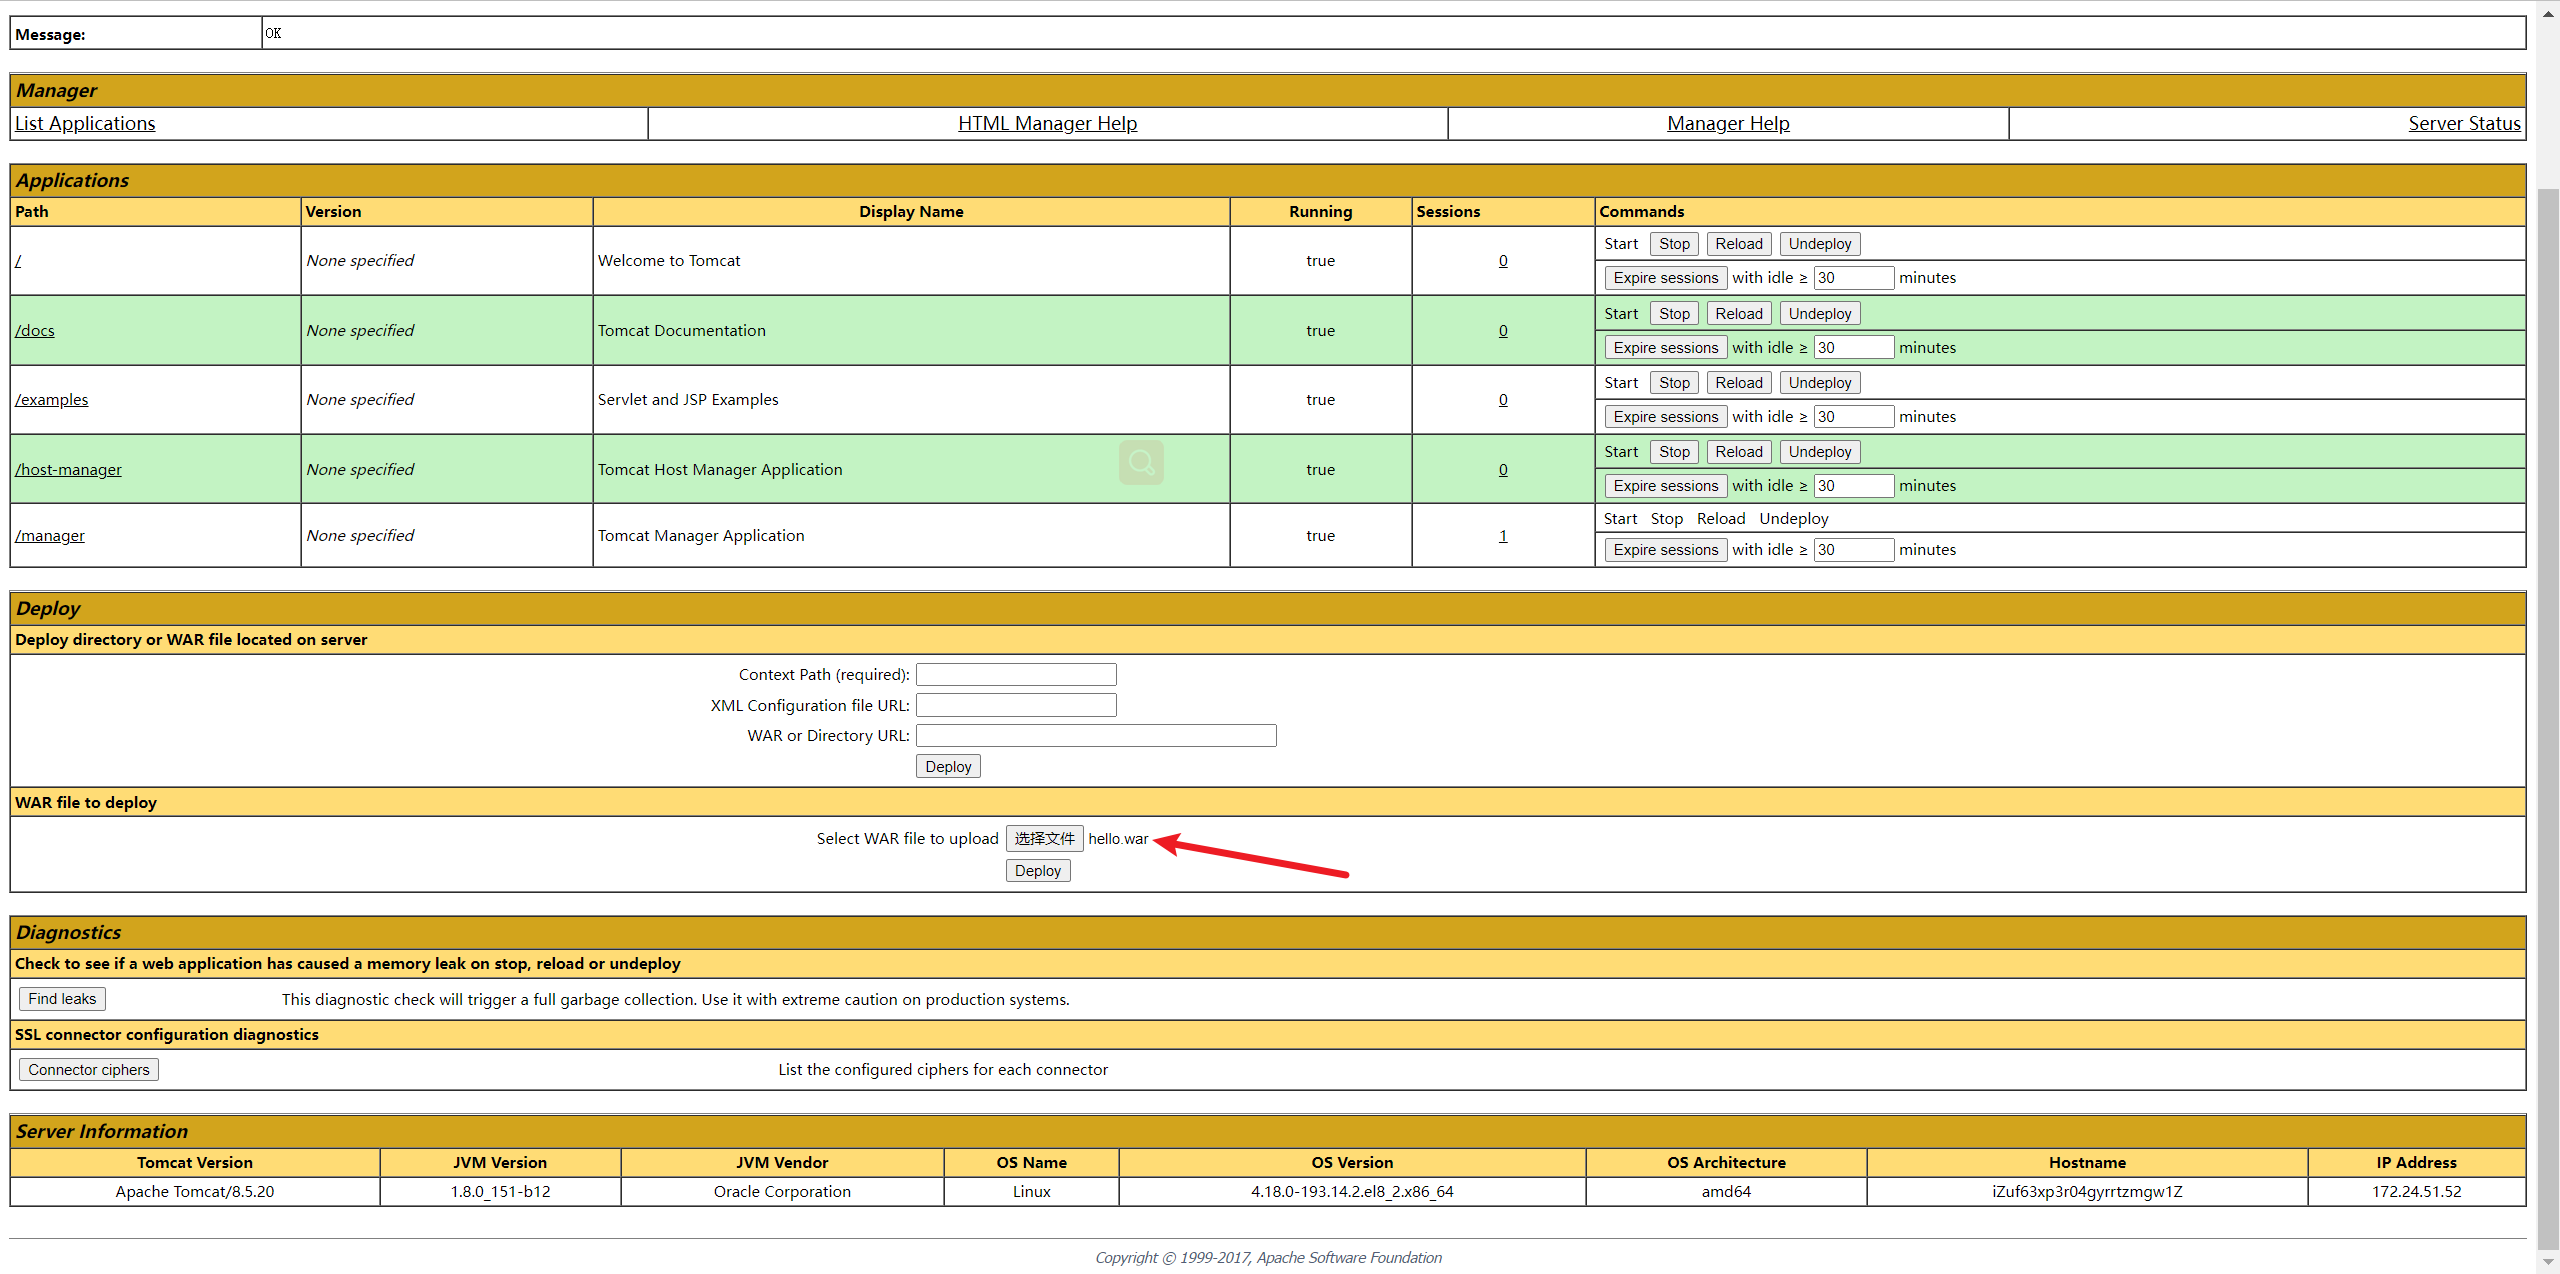Click the OS version 4.18.0-193.14.2.el8_2.x86_64 cell
Viewport: 2560px width, 1274px height.
pyautogui.click(x=1352, y=1192)
